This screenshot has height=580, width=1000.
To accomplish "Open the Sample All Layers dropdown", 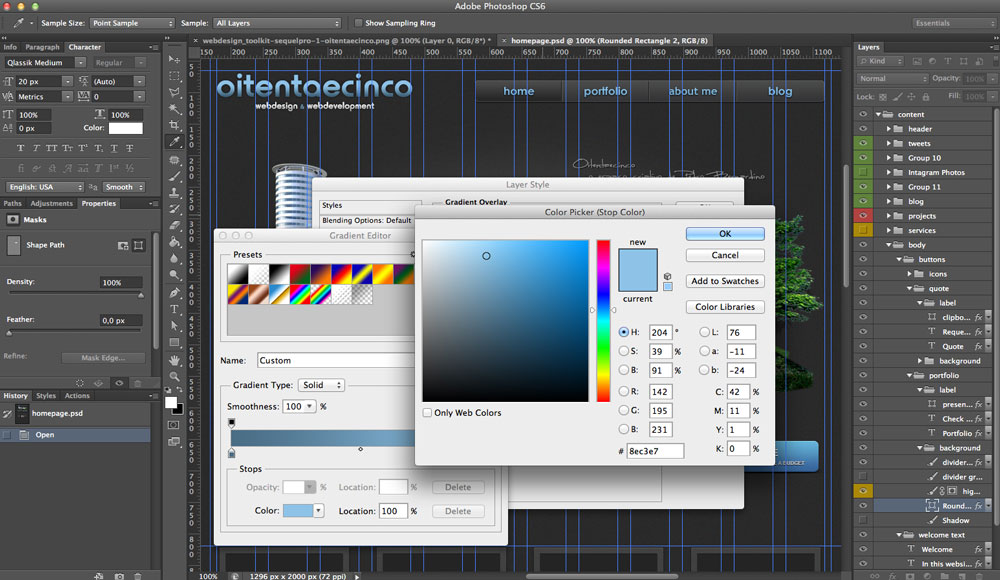I will click(x=277, y=23).
